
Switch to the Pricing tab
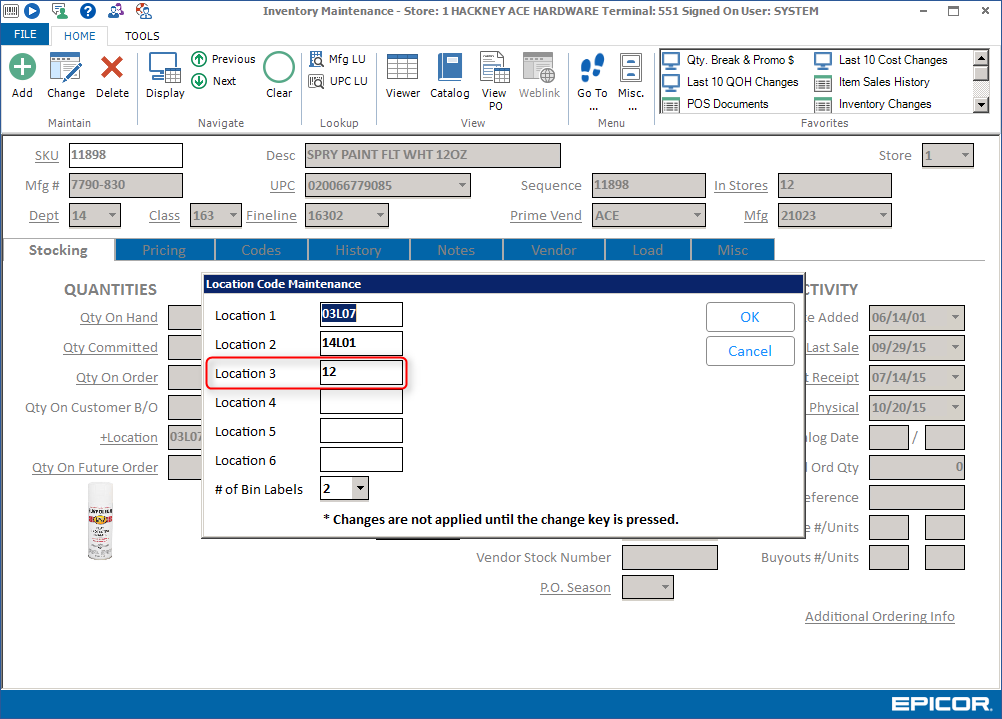pos(164,250)
